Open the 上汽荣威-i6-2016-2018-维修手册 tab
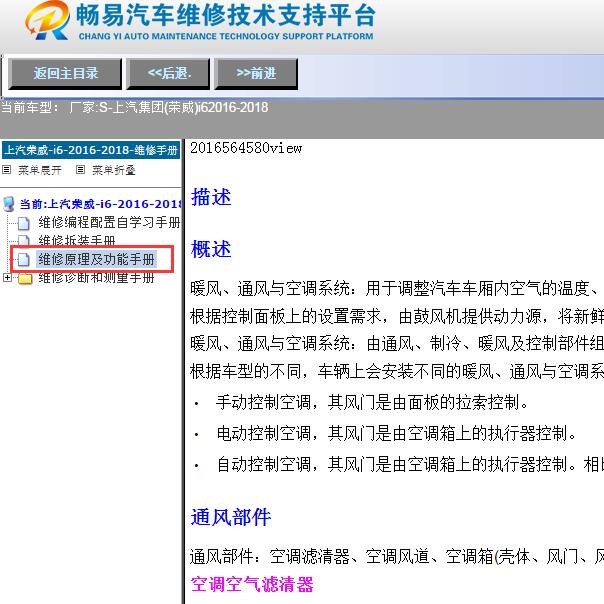The image size is (604, 604). [91, 150]
